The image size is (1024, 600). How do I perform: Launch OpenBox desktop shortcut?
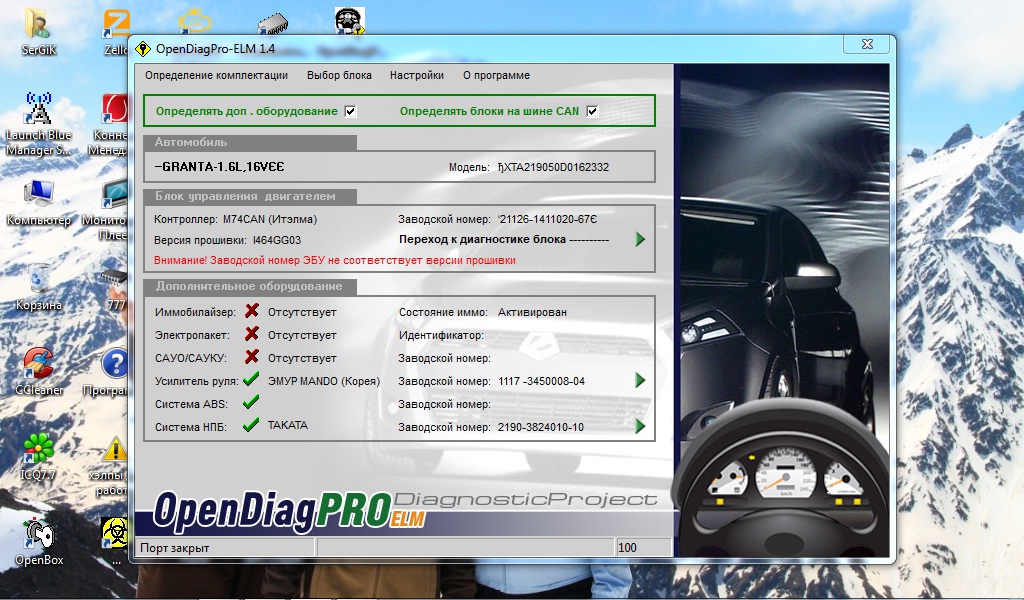(39, 542)
